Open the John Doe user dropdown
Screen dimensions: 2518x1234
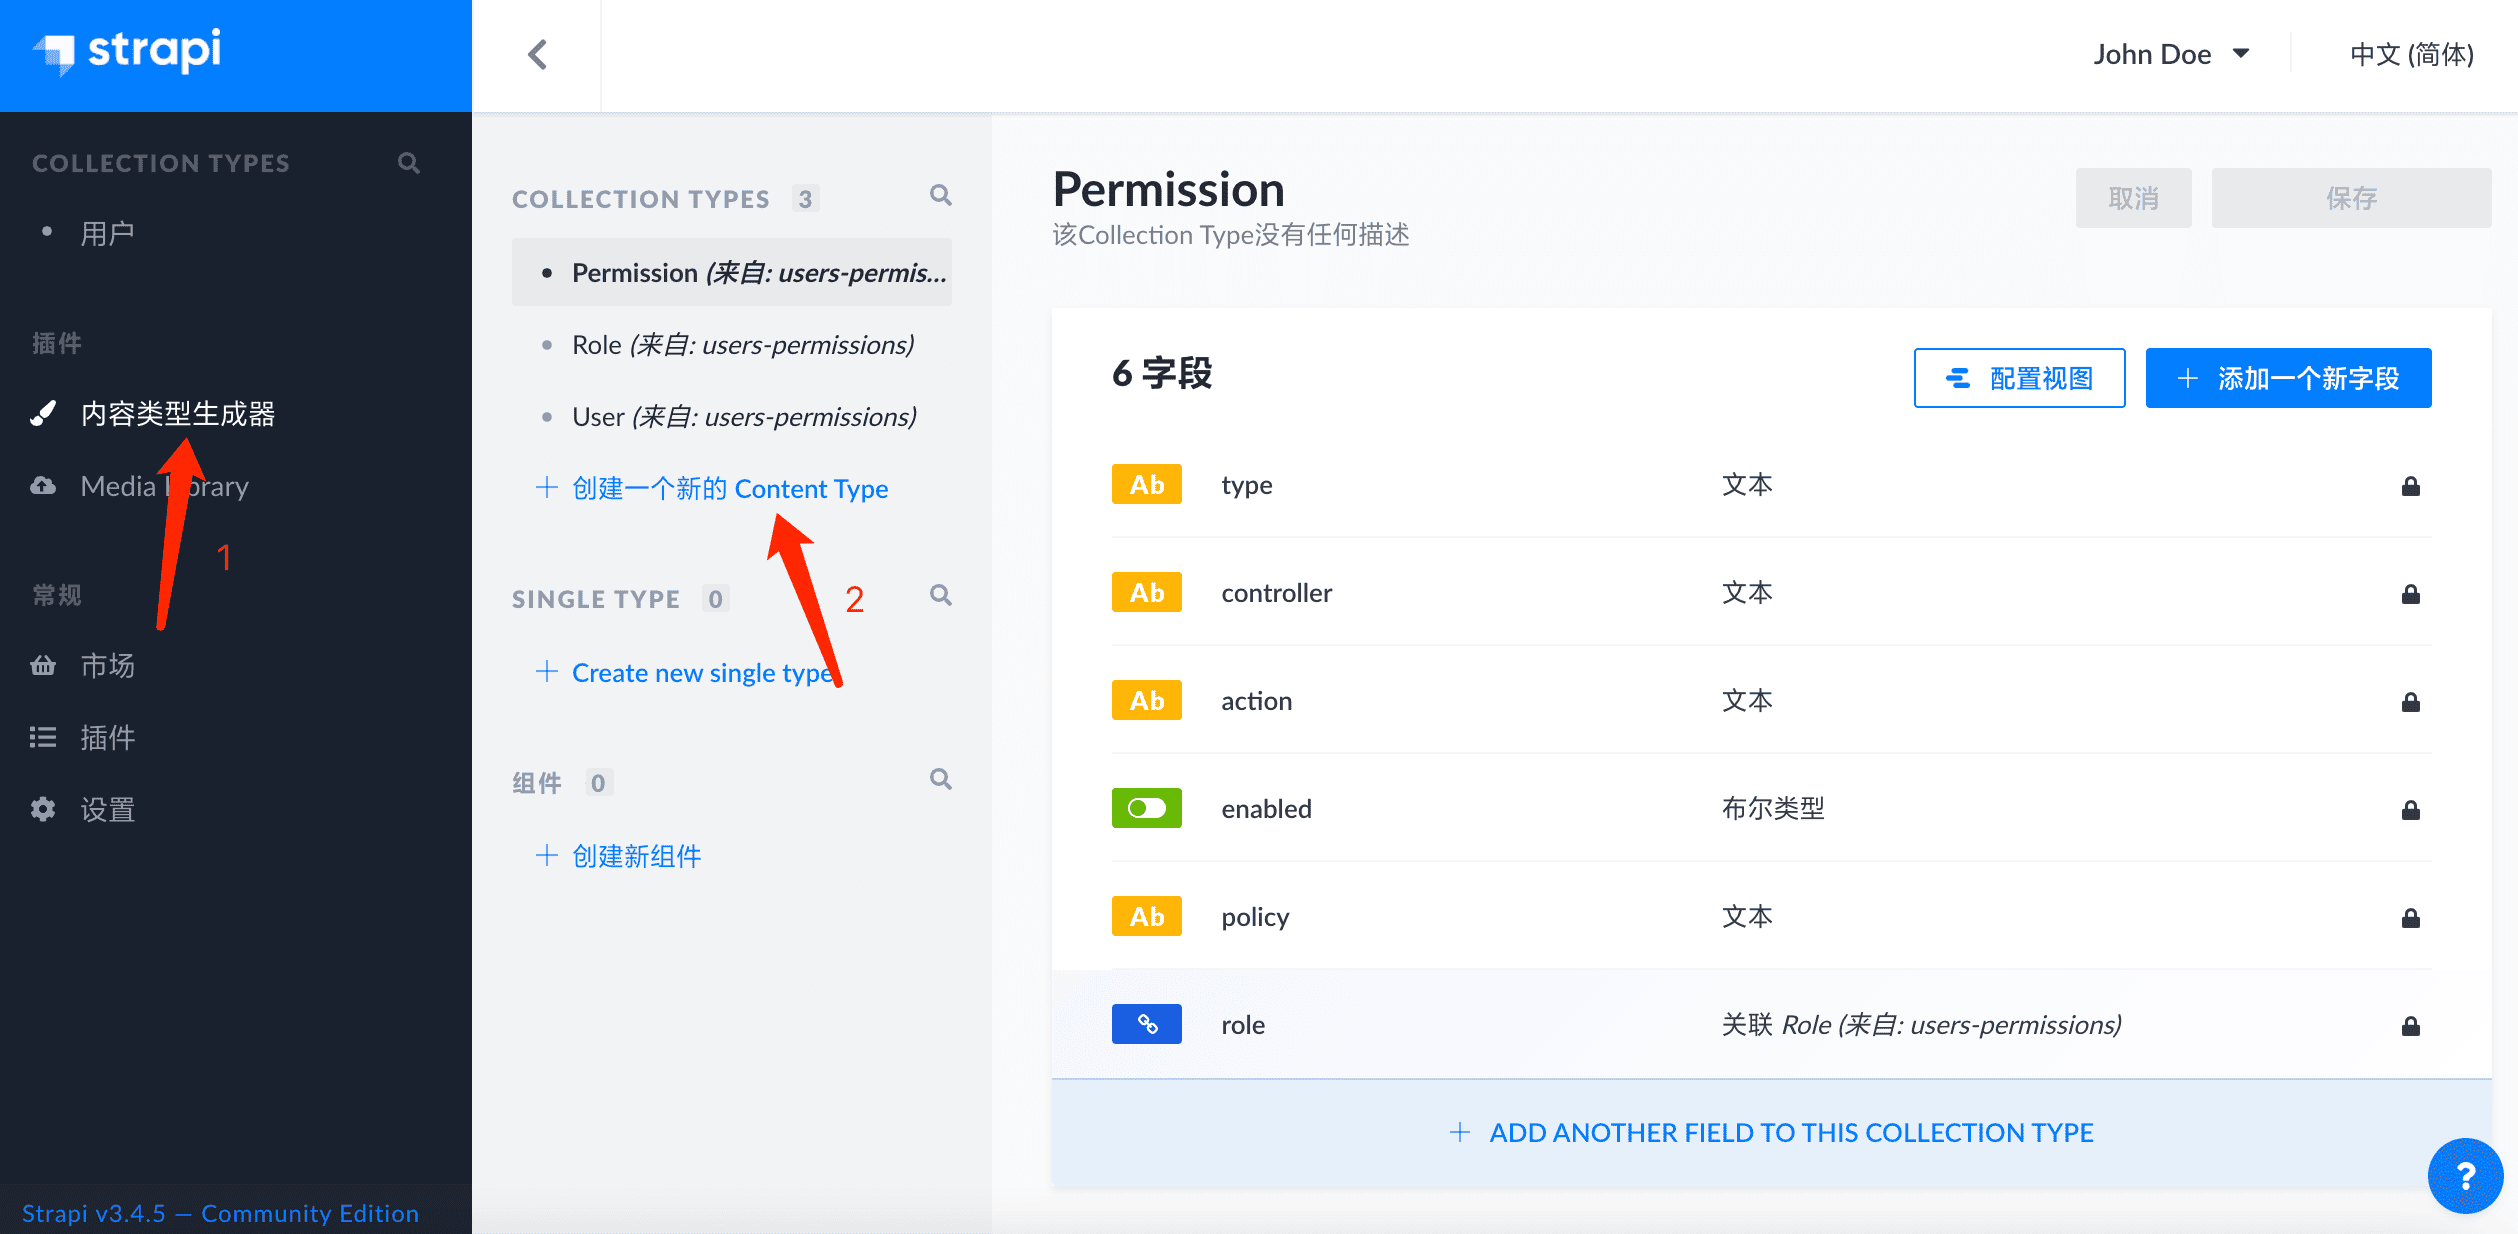point(2171,54)
